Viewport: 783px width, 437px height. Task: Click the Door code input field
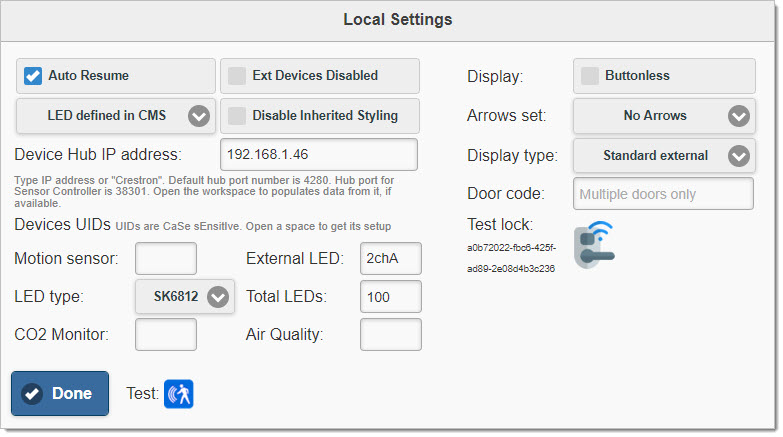(x=663, y=194)
